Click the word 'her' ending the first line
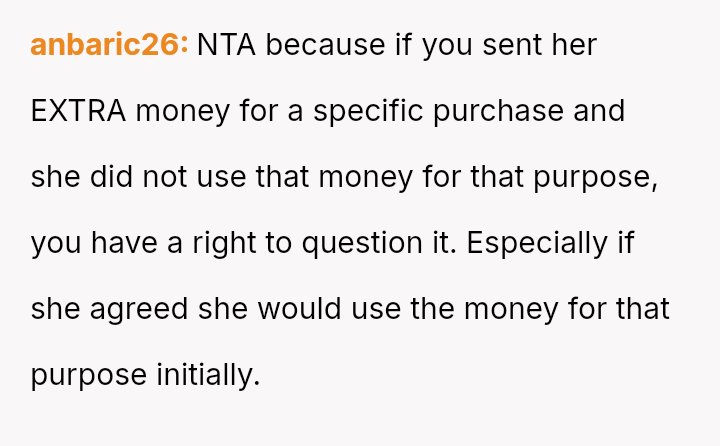Screen dimensions: 720x446 [x=571, y=45]
